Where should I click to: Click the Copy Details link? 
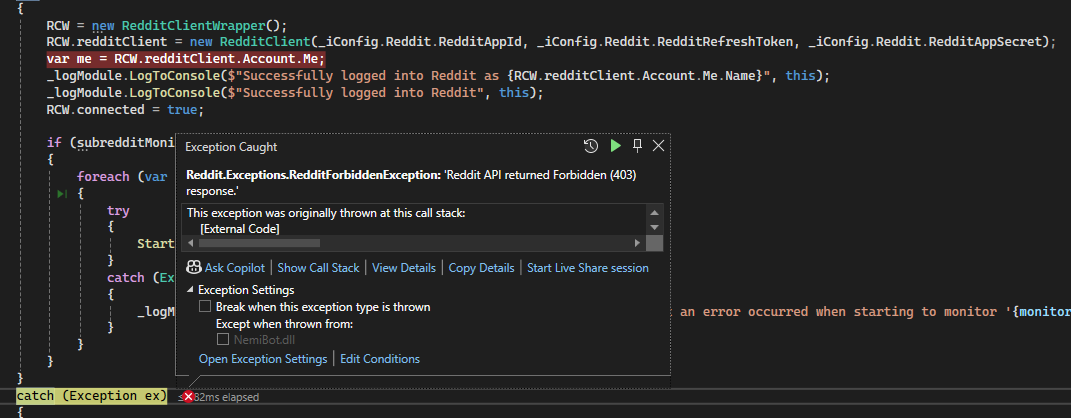point(482,268)
